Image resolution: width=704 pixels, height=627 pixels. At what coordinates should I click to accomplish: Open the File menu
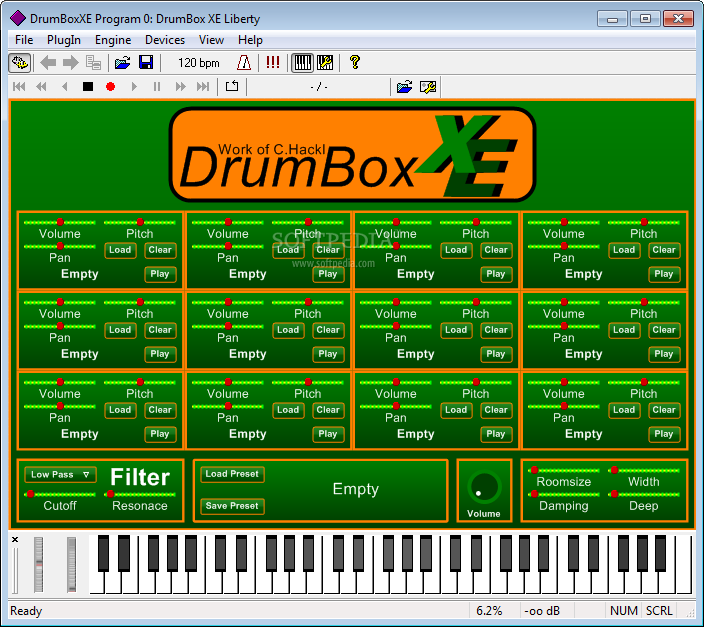(x=24, y=40)
